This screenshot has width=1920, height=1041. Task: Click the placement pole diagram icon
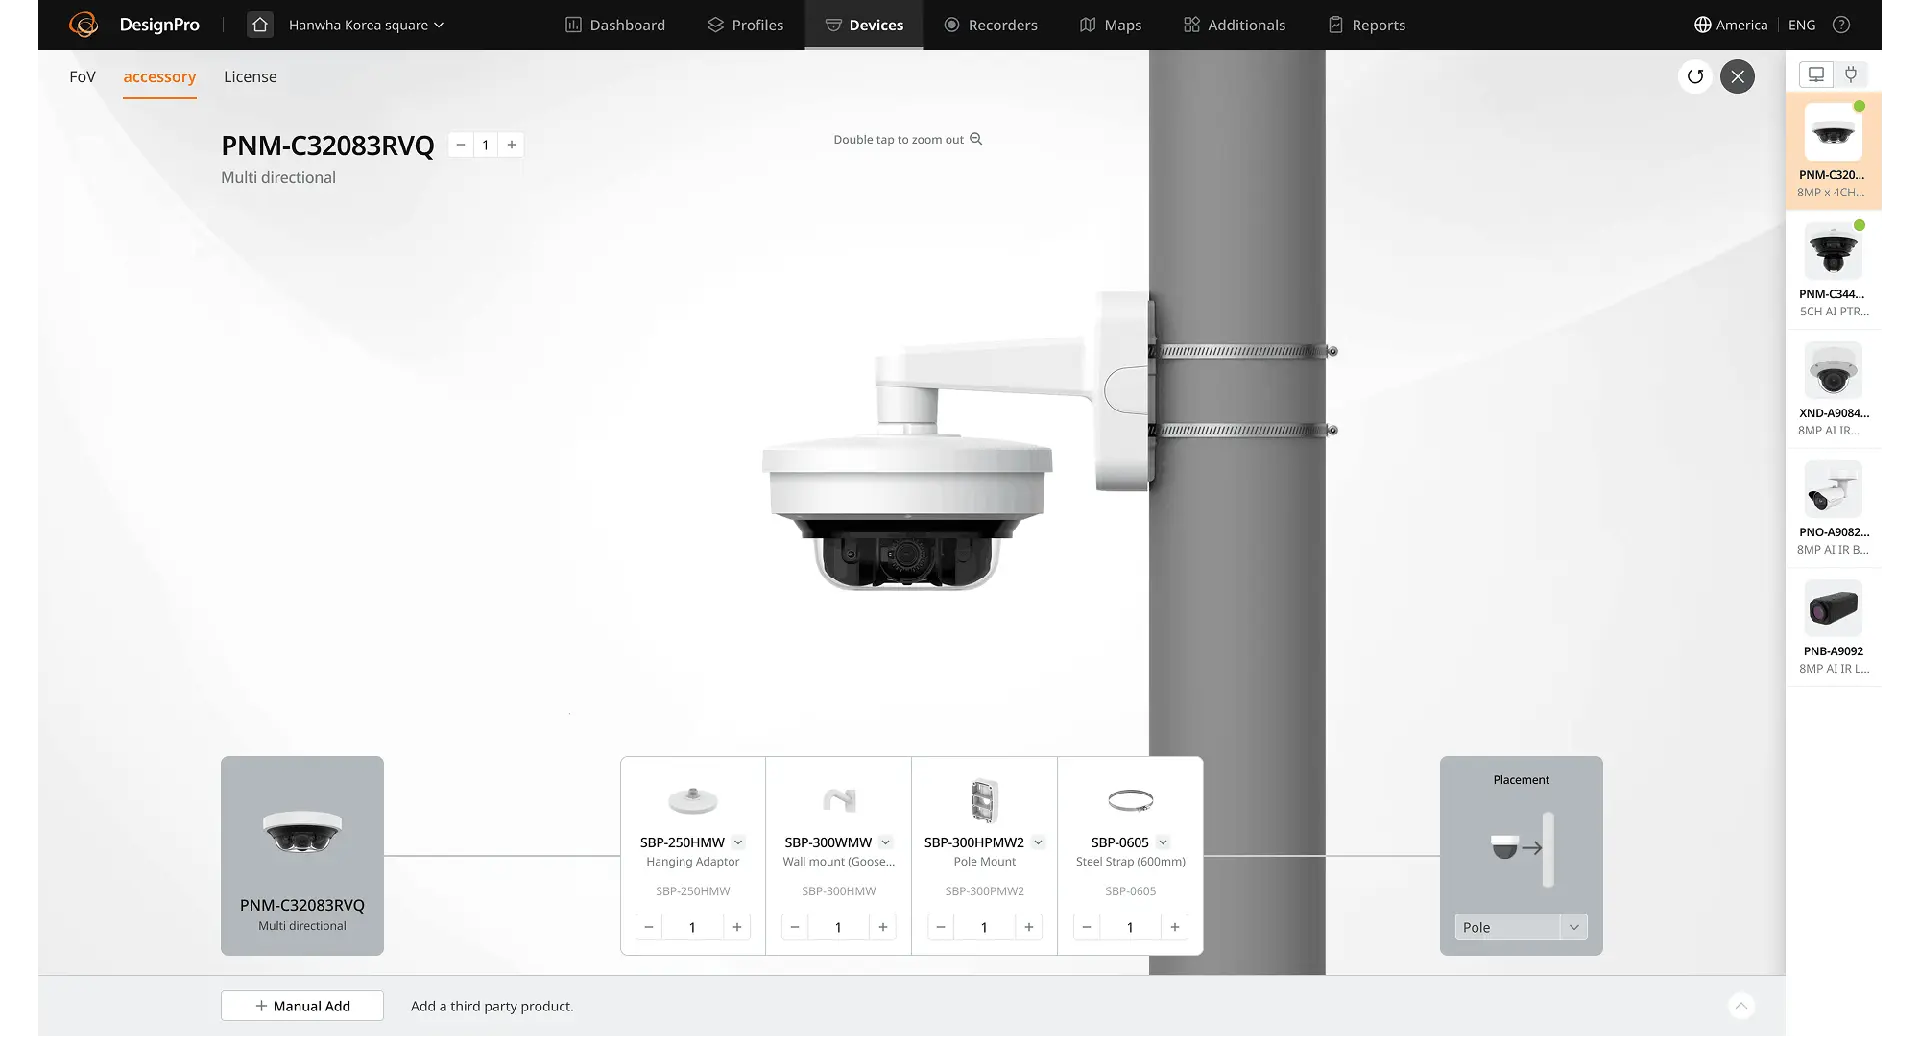click(1521, 848)
